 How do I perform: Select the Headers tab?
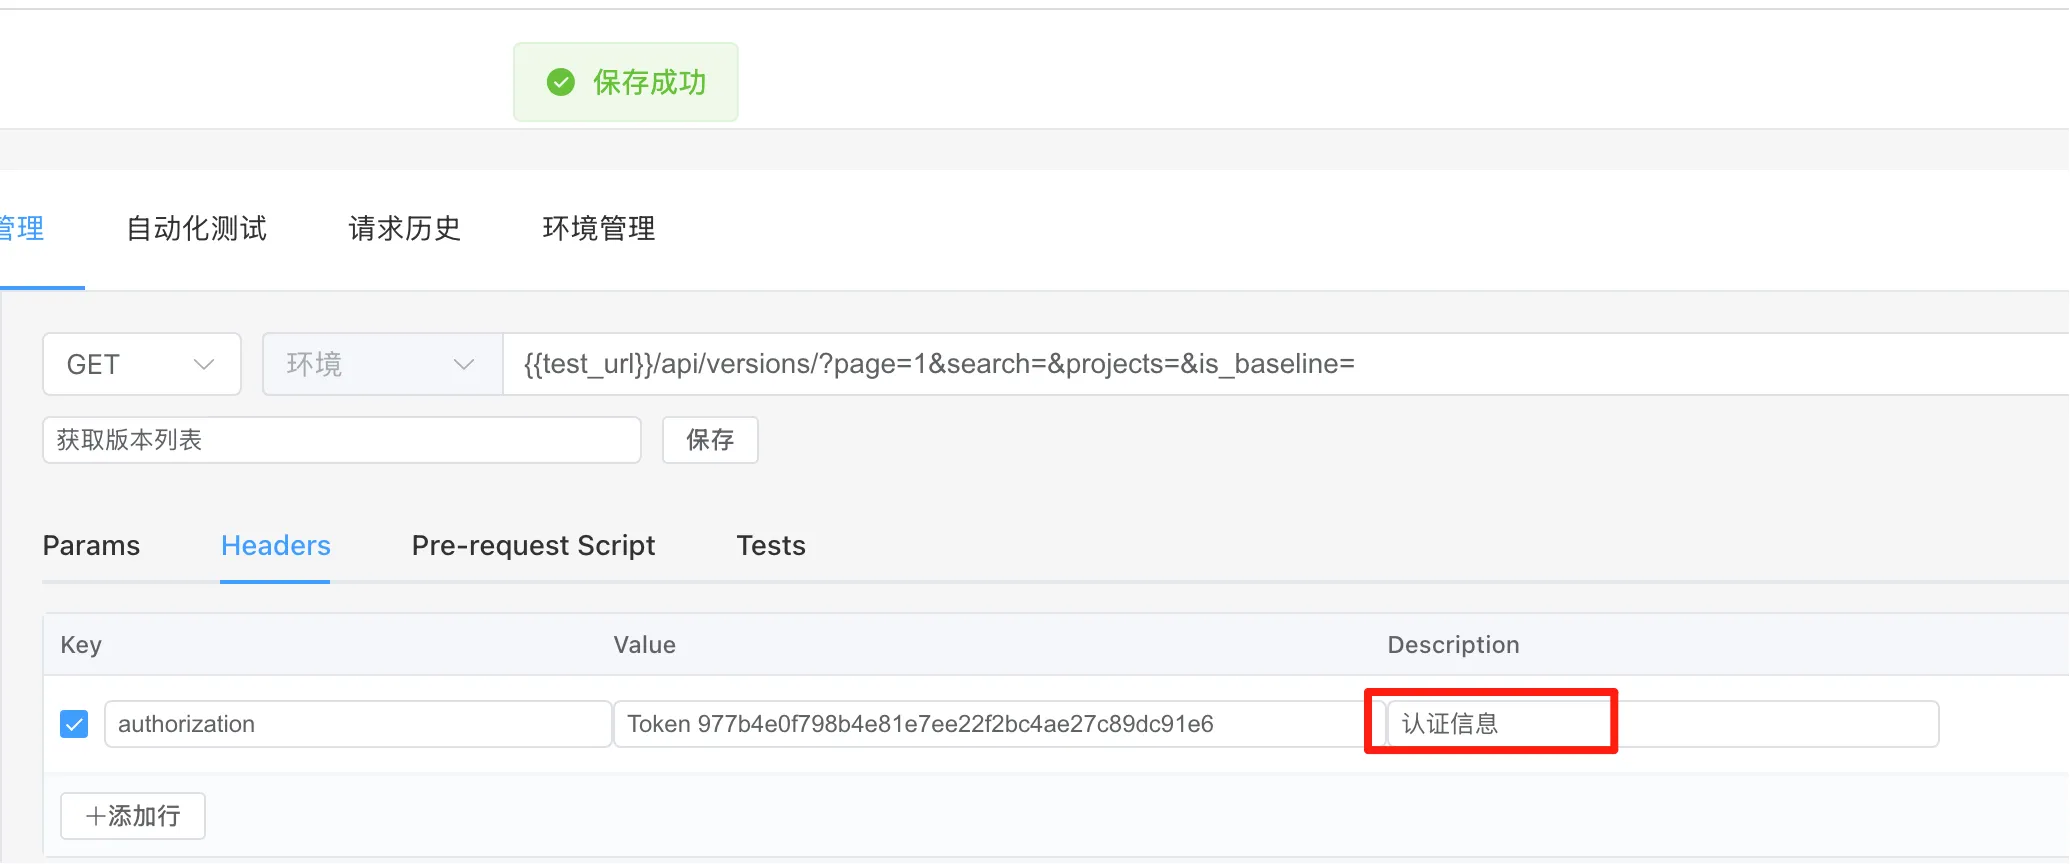[275, 546]
